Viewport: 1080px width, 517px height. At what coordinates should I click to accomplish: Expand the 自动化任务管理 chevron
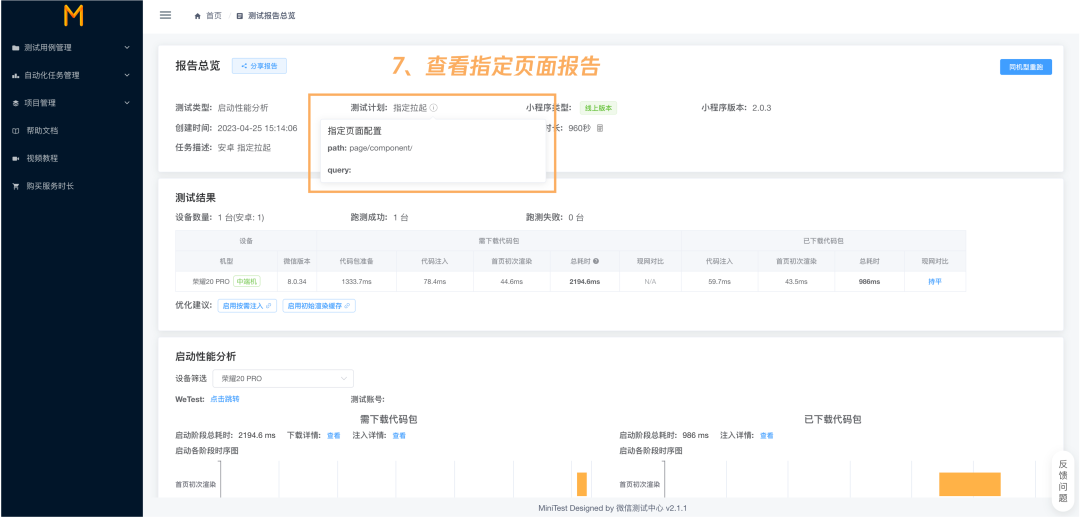pyautogui.click(x=127, y=75)
